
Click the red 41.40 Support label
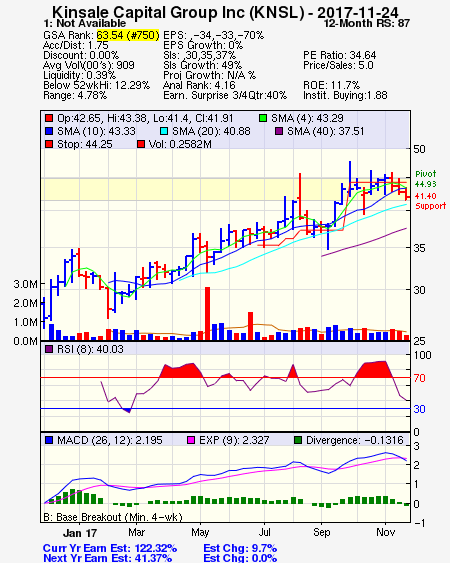point(430,201)
